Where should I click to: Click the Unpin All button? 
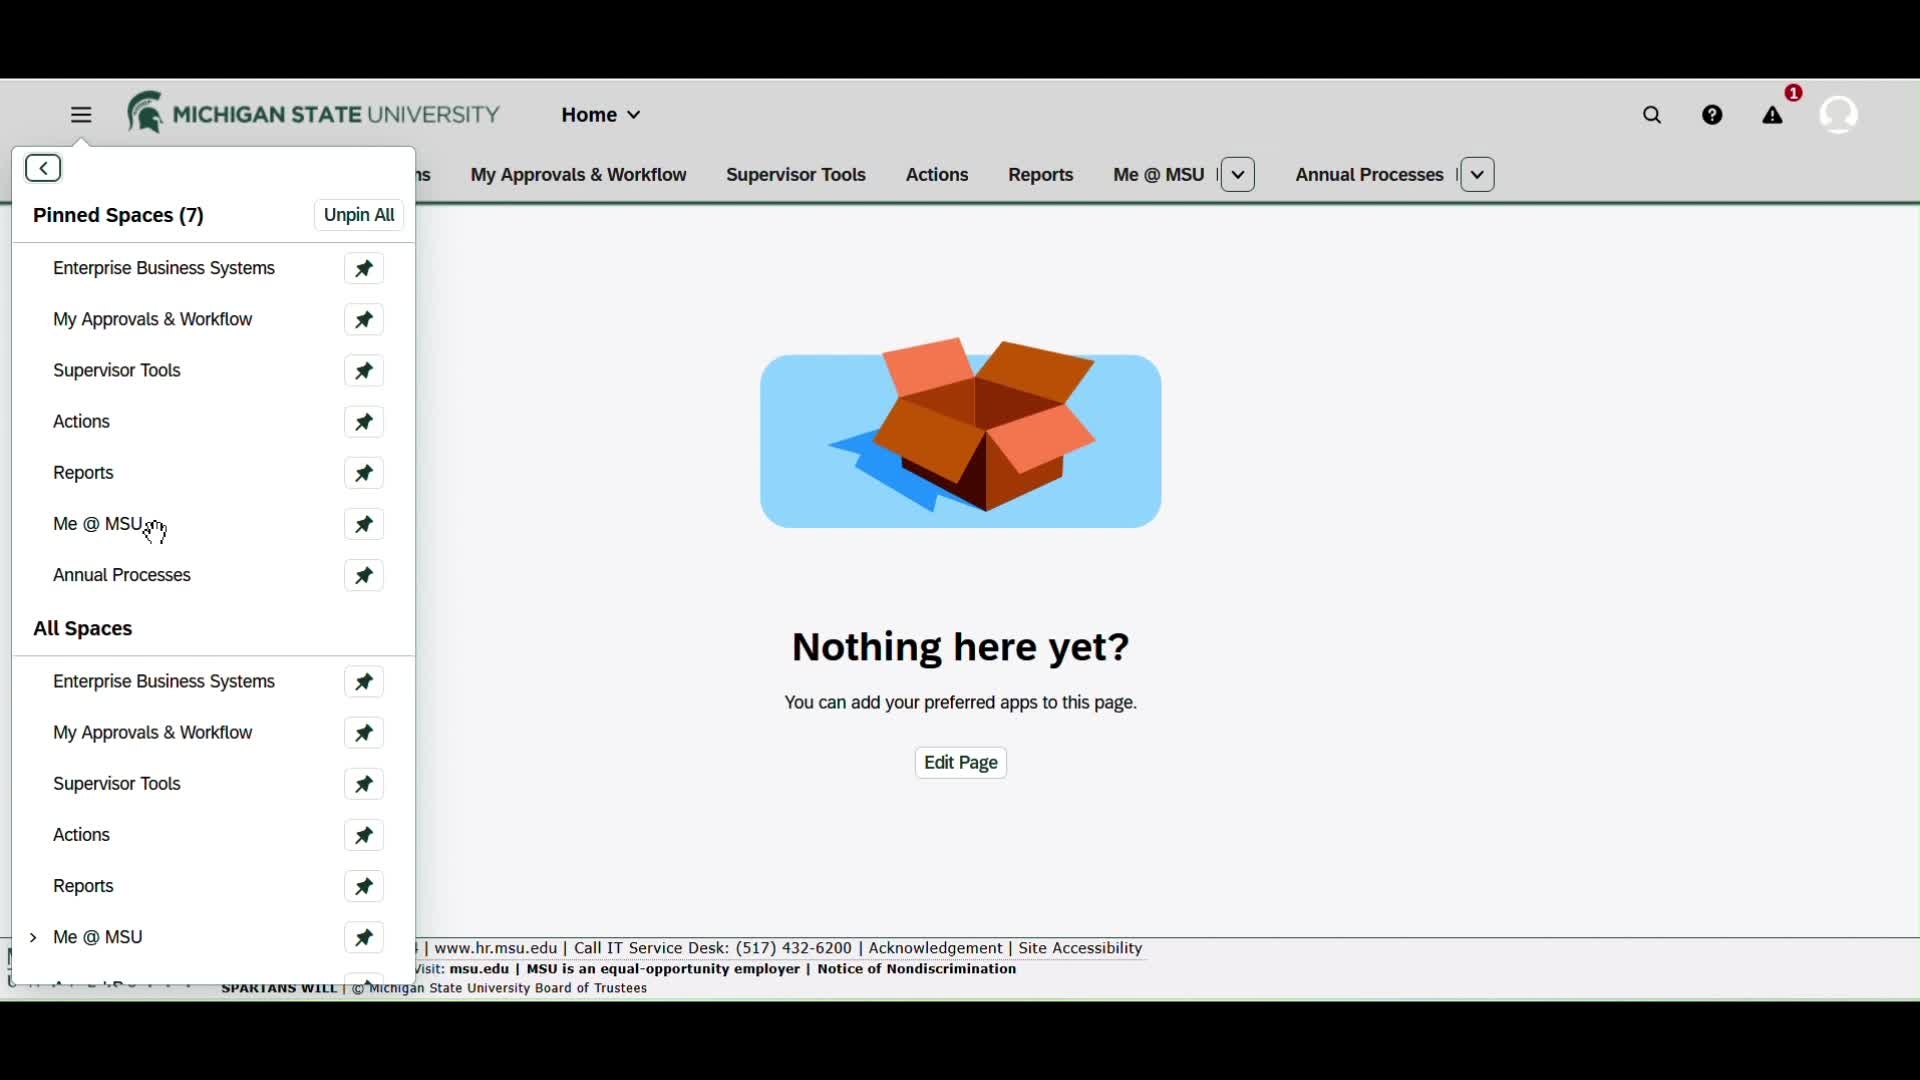(x=360, y=217)
